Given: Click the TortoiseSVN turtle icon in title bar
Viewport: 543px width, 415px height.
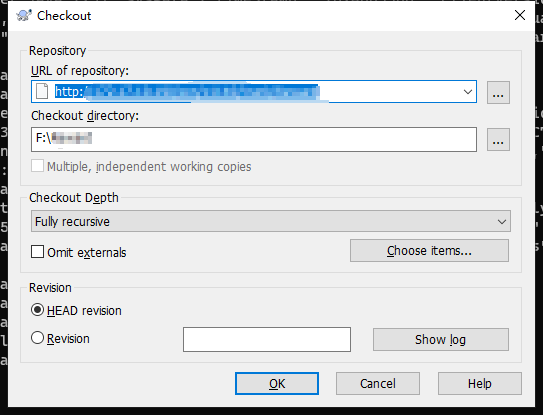Looking at the screenshot, I should coord(24,16).
